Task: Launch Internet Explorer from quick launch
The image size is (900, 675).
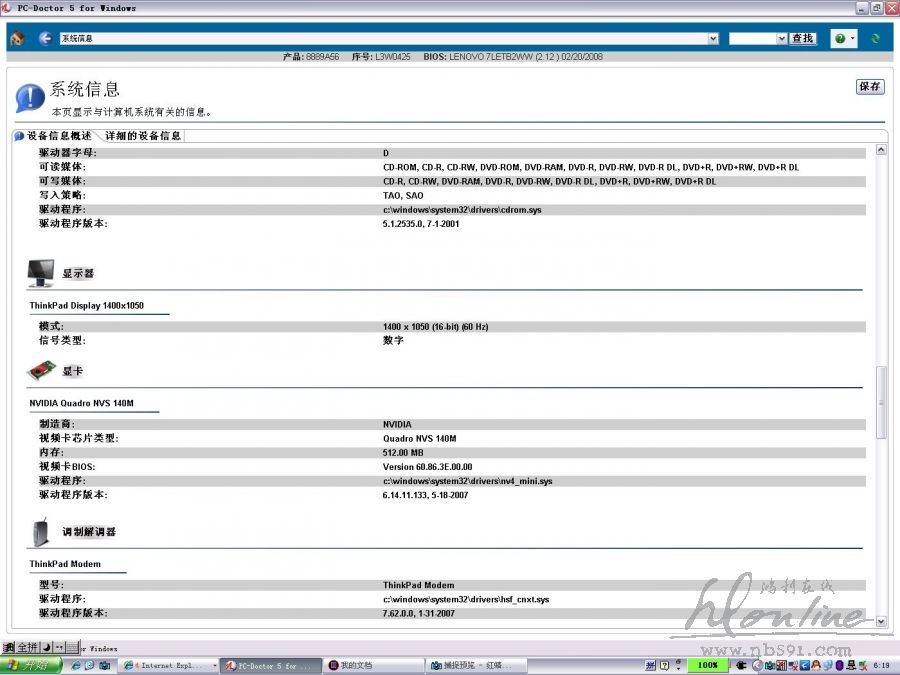Action: [x=75, y=665]
